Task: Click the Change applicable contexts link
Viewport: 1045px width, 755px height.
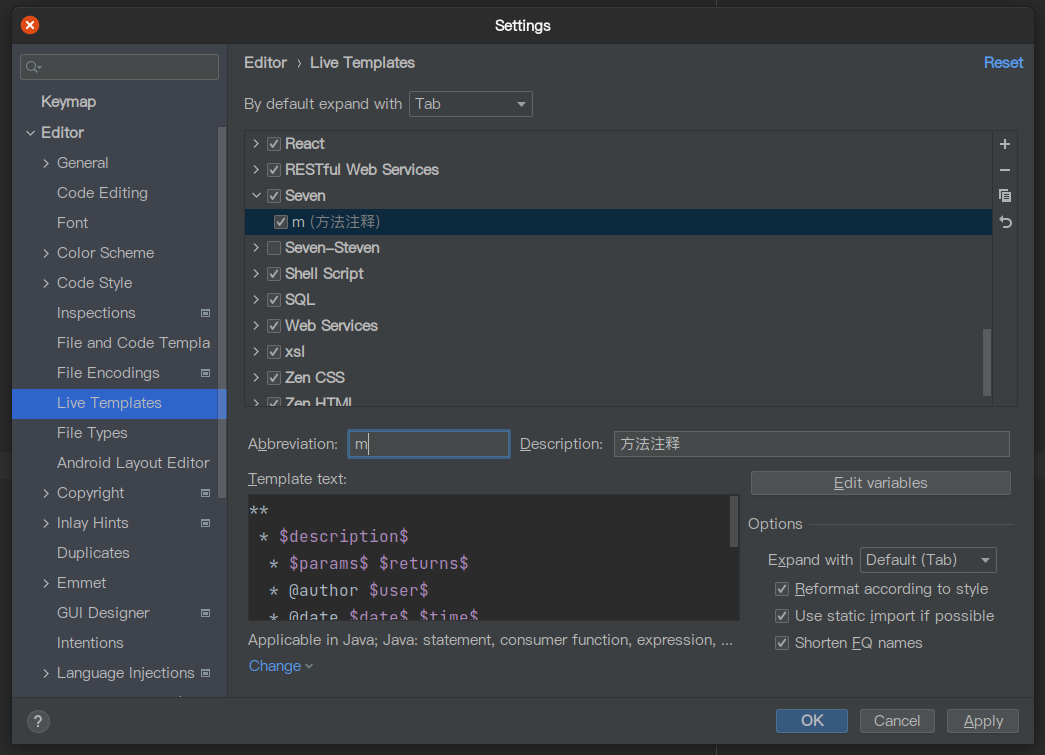Action: point(281,666)
